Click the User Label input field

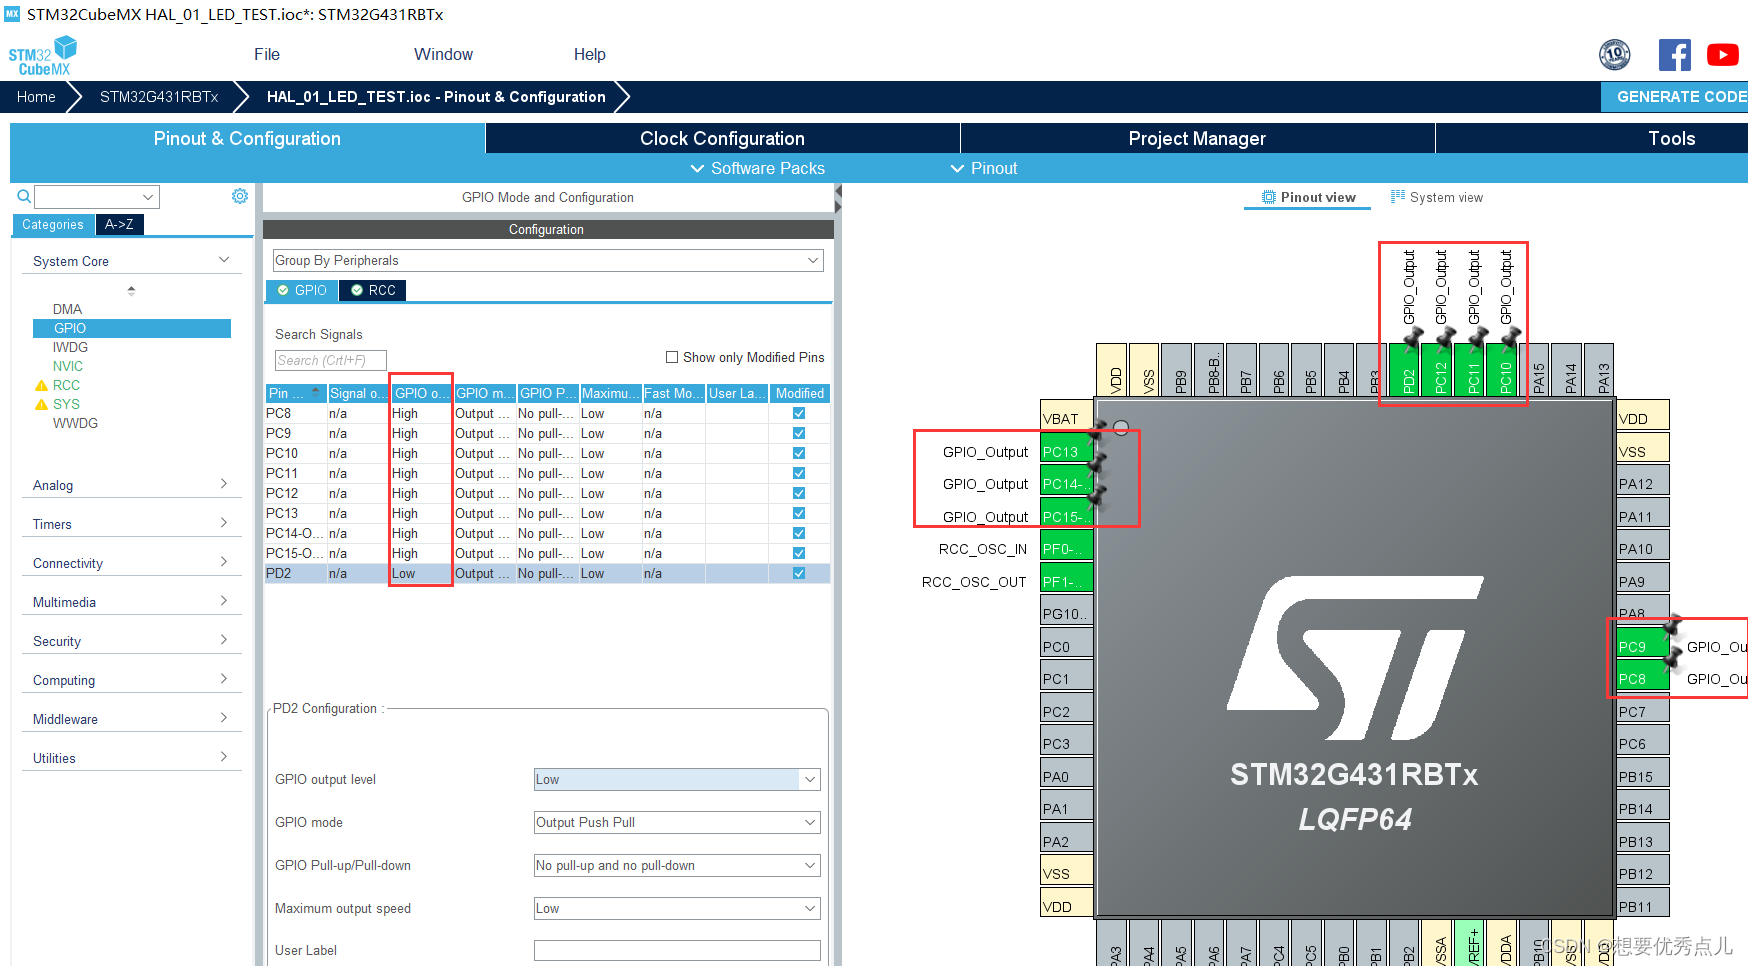(x=676, y=950)
